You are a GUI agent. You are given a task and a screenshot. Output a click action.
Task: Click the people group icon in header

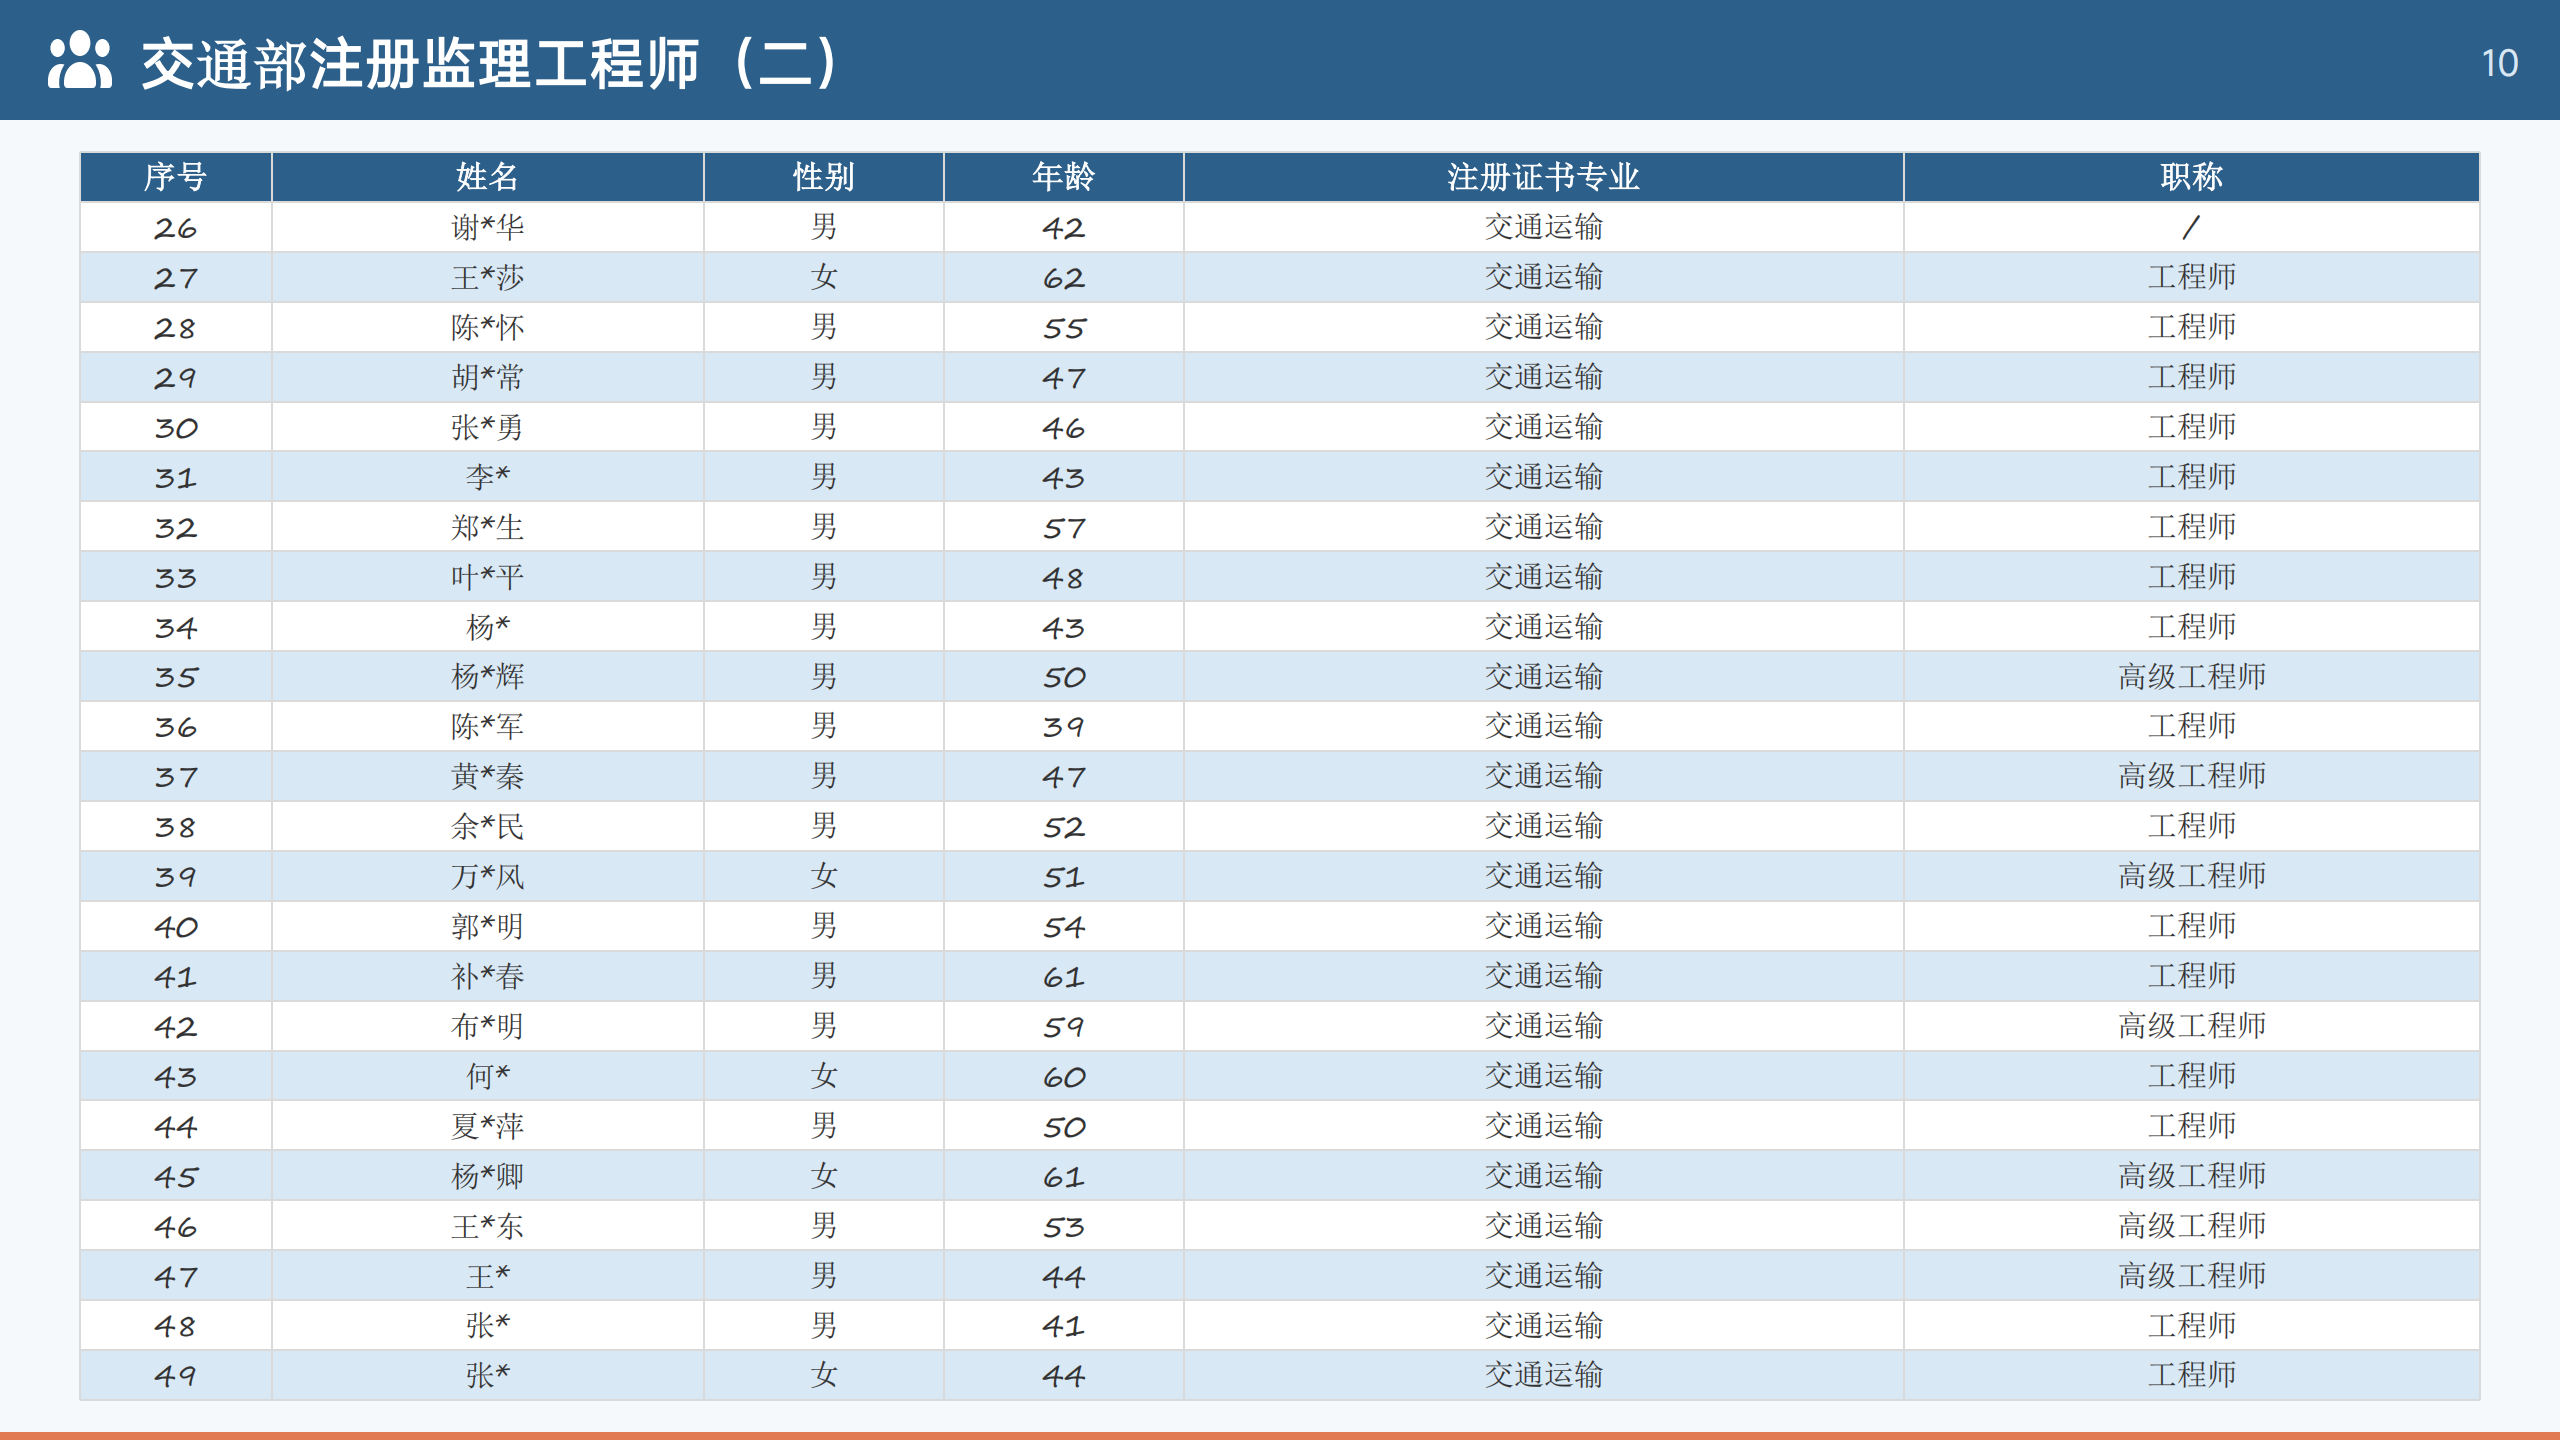point(80,60)
